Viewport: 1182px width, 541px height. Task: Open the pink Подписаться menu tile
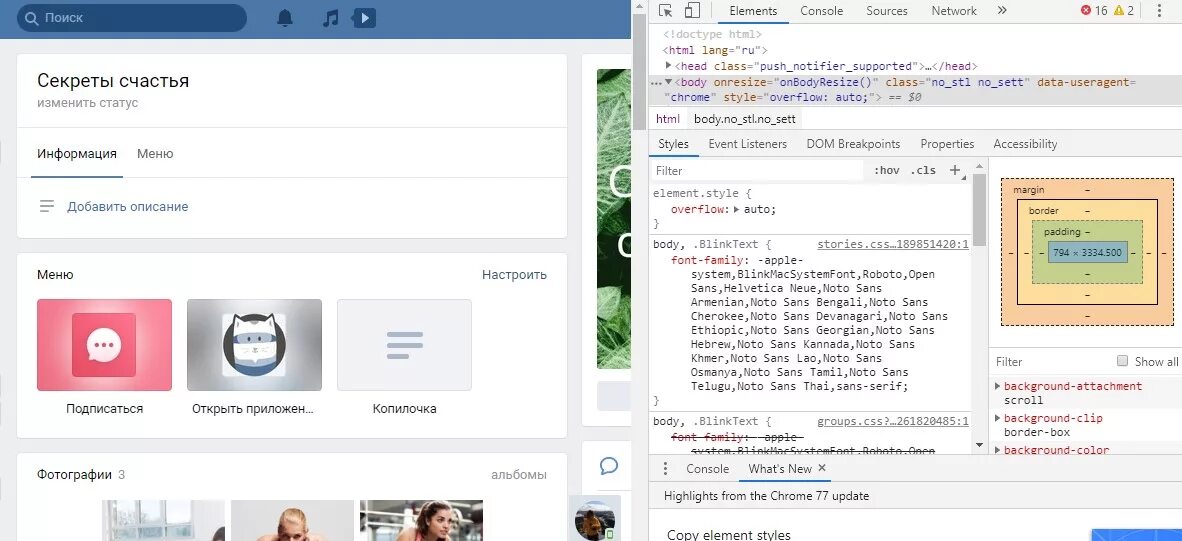click(x=104, y=345)
